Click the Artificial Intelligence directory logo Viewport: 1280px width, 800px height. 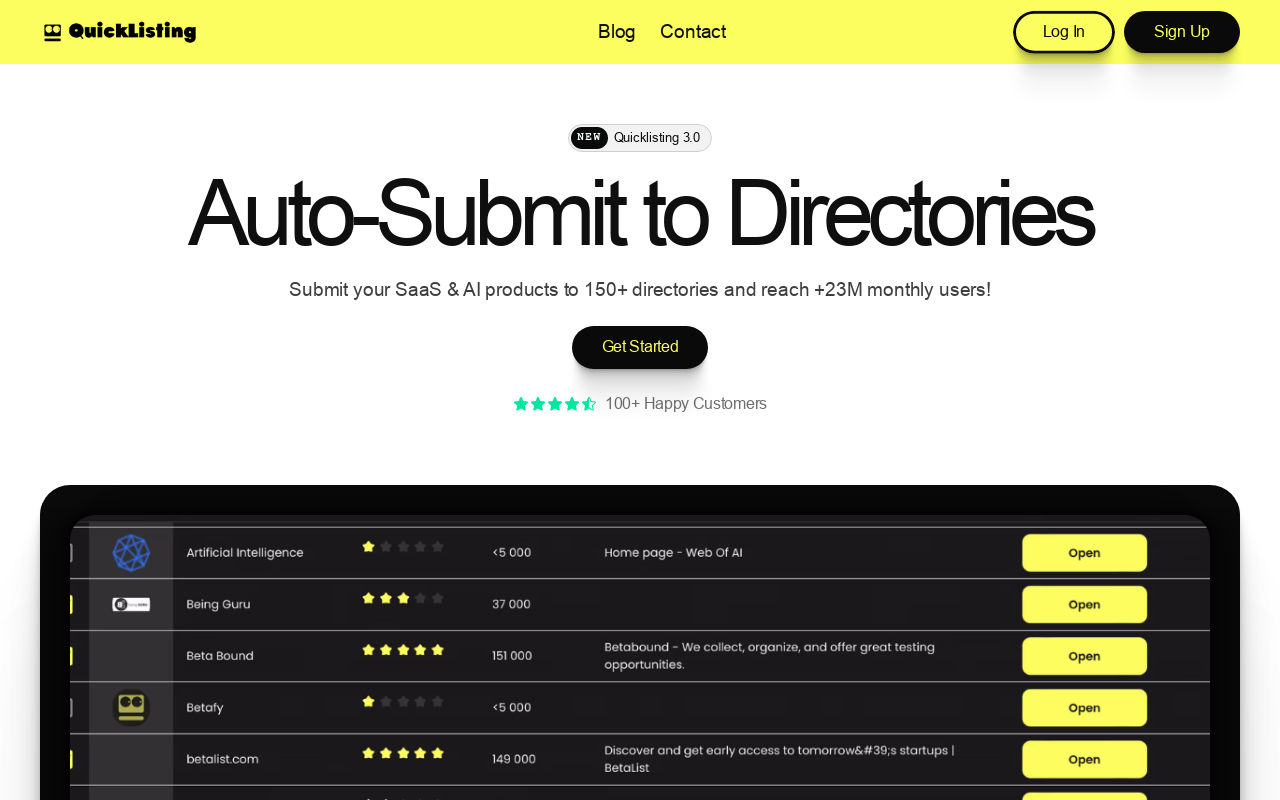click(131, 553)
